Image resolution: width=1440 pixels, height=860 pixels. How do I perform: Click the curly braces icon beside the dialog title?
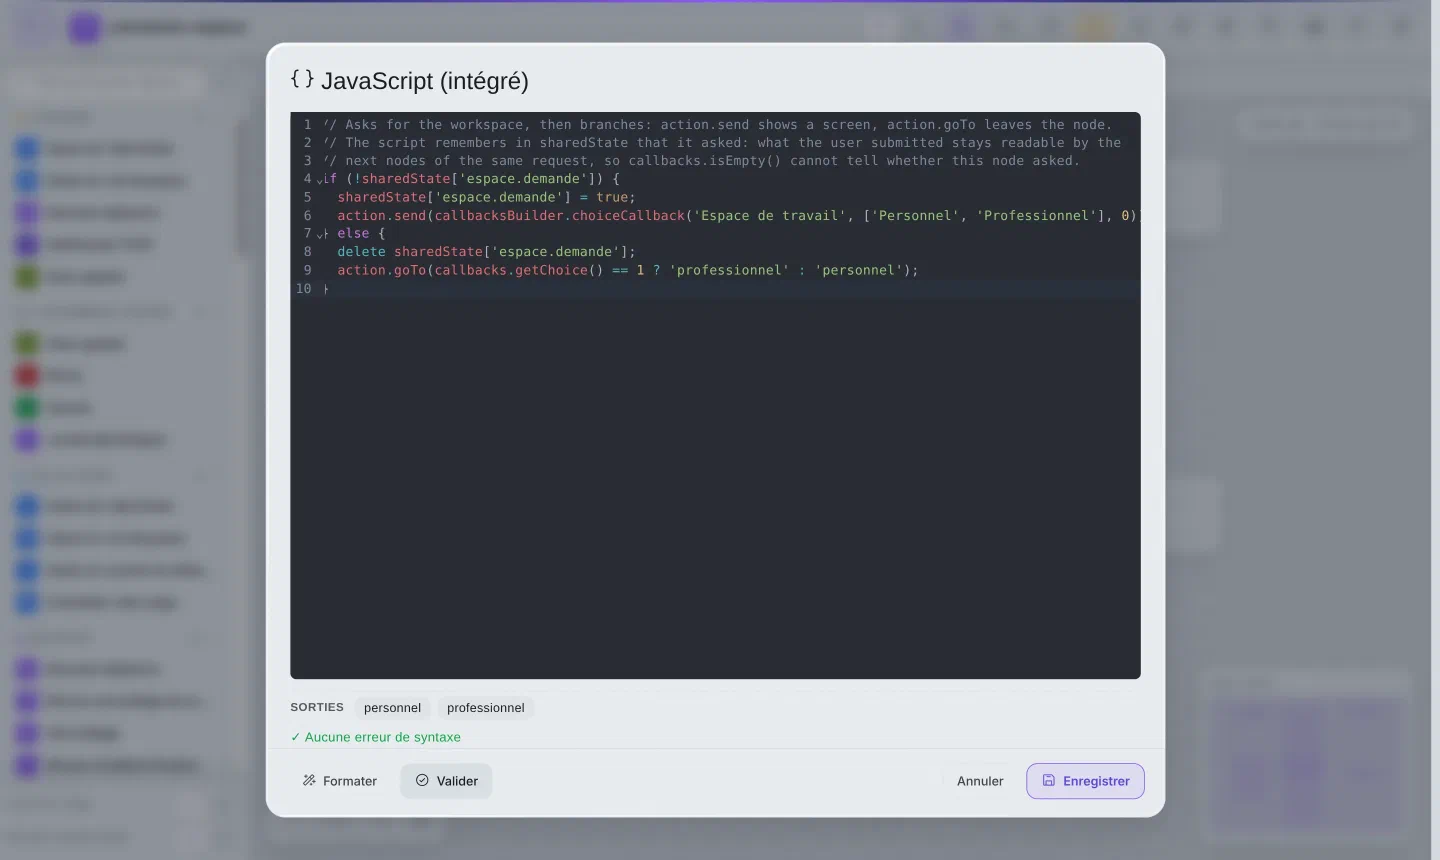[302, 79]
